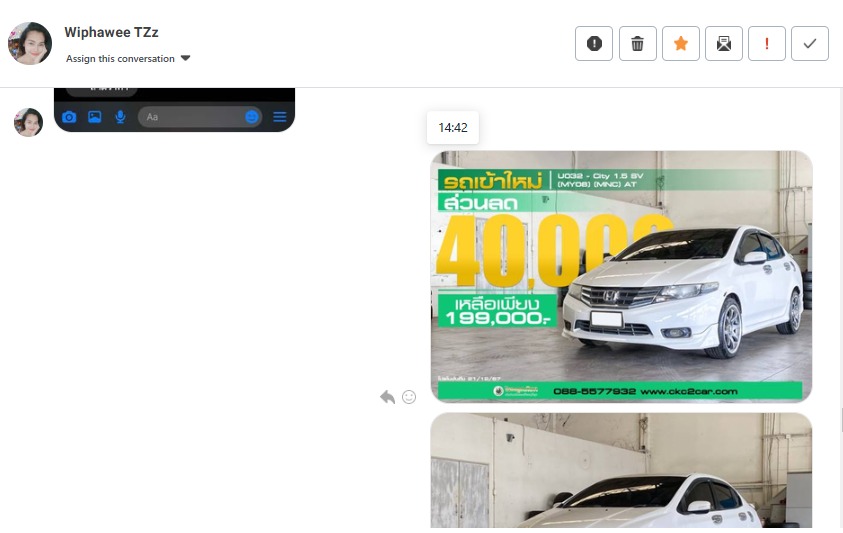Screen dimensions: 843x533
Task: Mark conversation as spam with the exclamation-circle icon
Action: click(594, 44)
